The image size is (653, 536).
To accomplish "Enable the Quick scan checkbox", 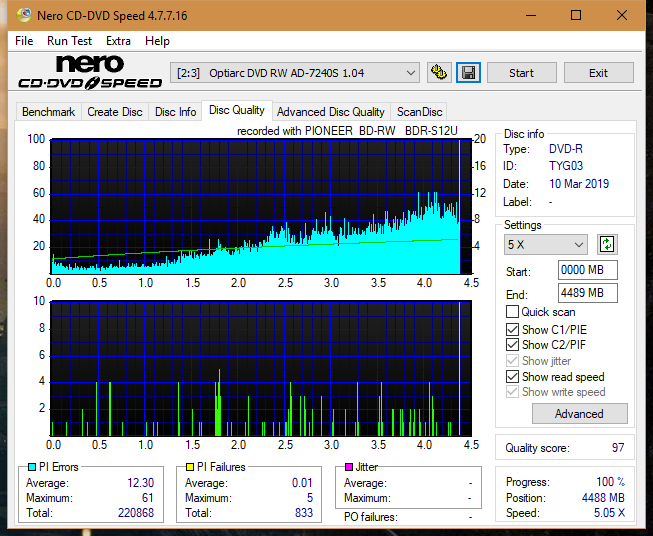I will tap(513, 312).
